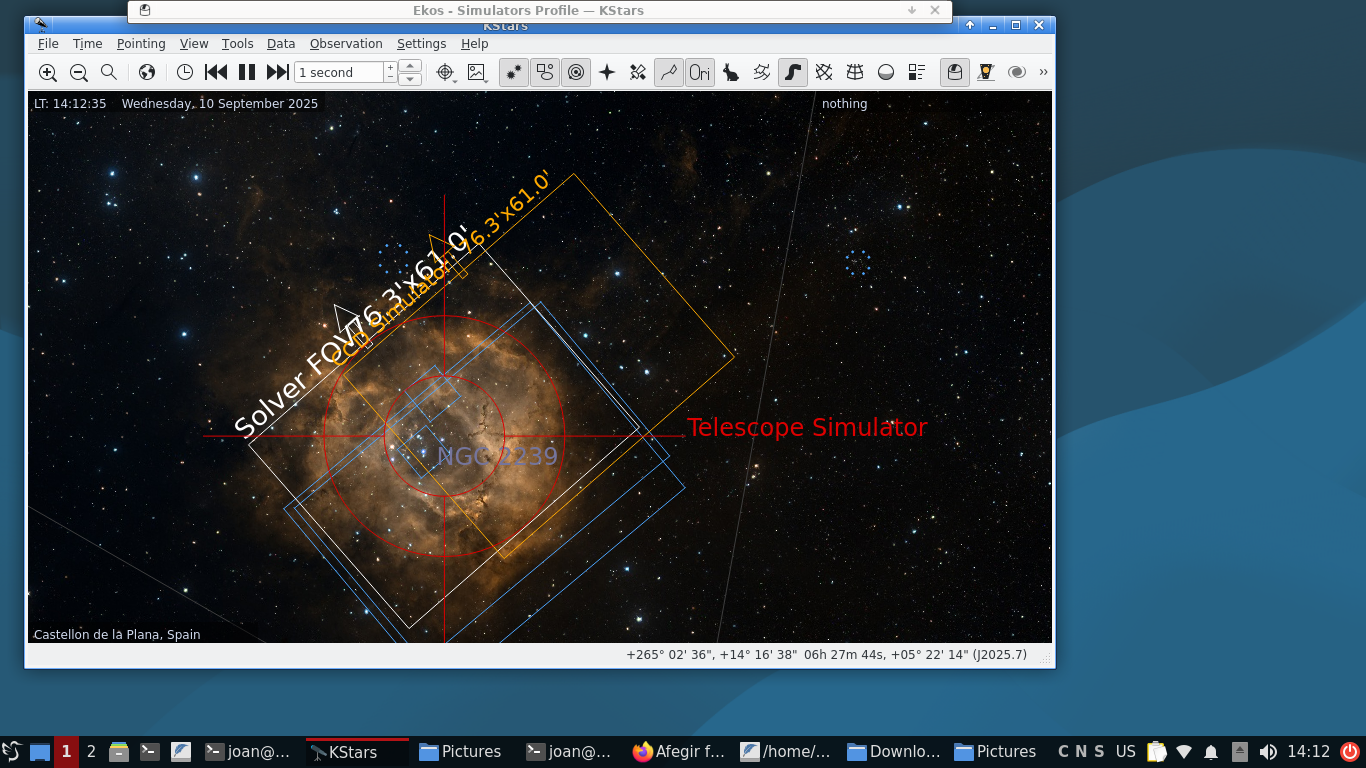Screen dimensions: 1366x768
Task: Shade Ekos window with title bar arrow
Action: [912, 10]
